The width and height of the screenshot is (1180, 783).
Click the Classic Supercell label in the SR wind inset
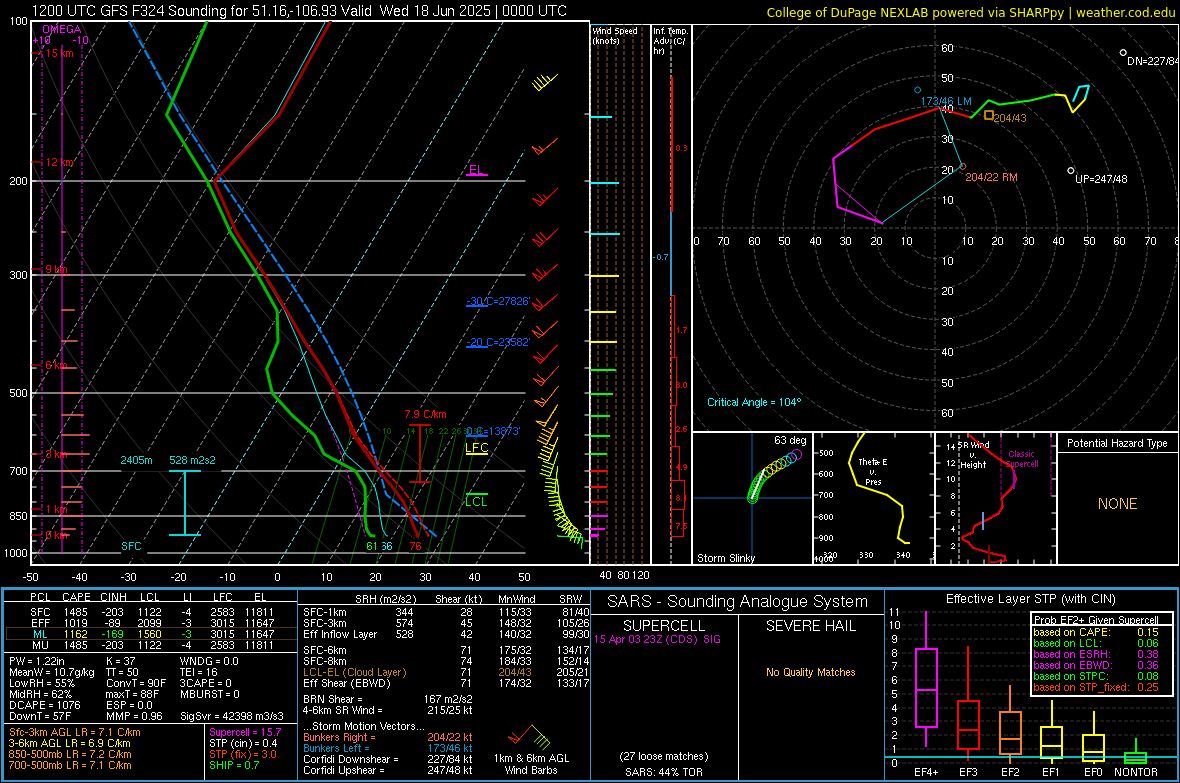click(1021, 459)
